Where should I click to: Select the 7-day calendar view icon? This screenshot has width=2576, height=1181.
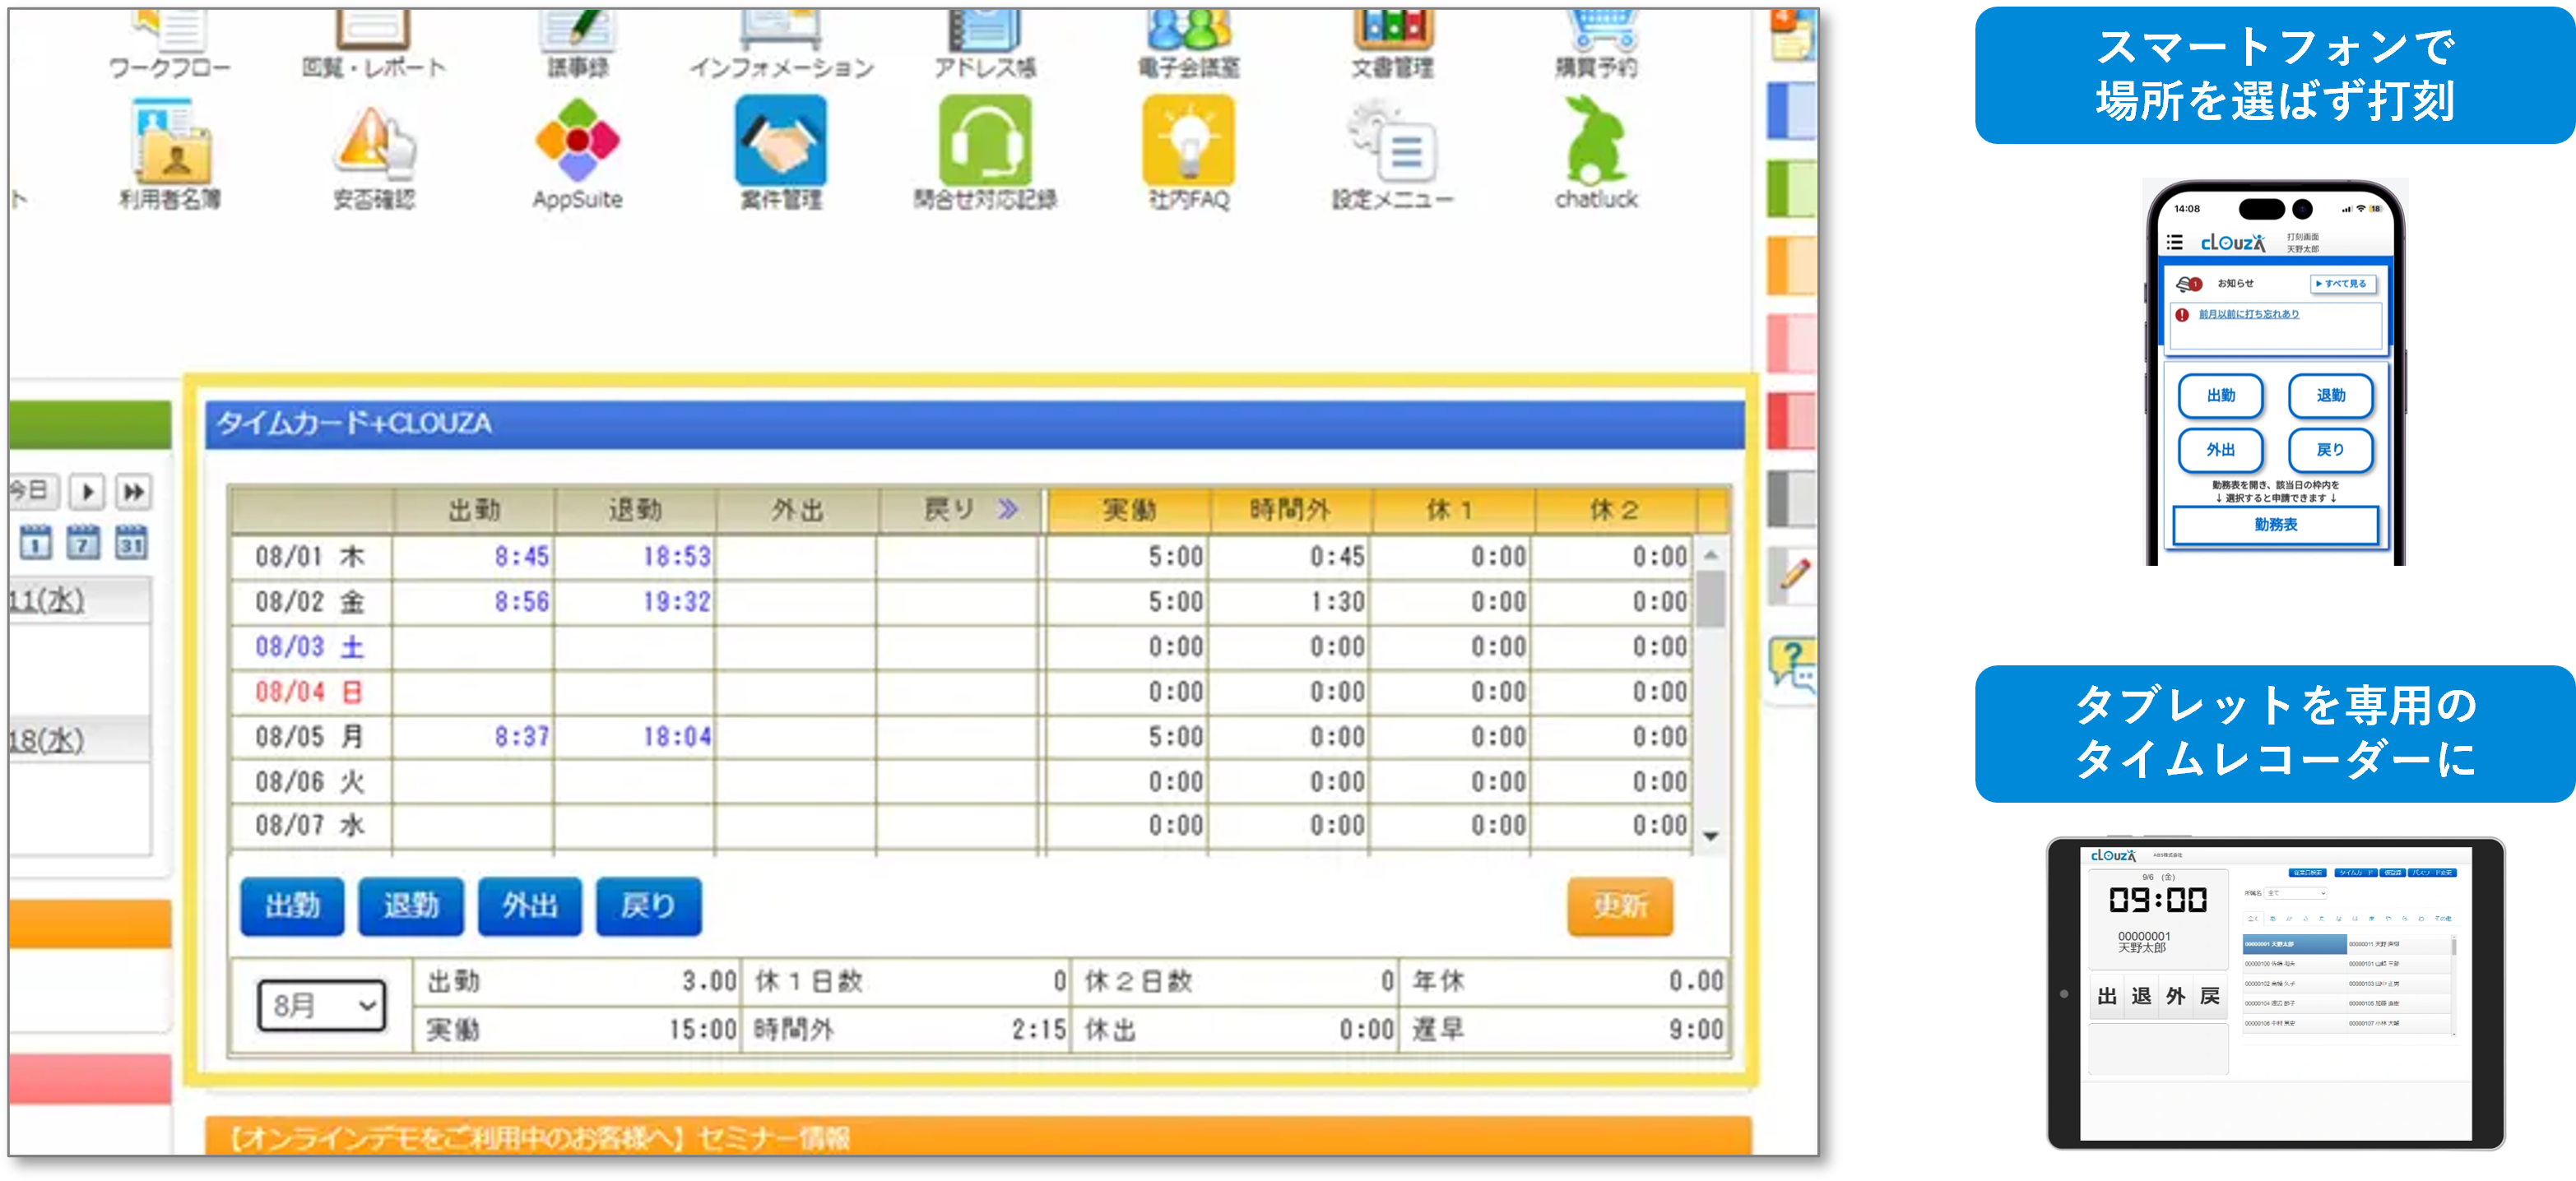click(x=83, y=543)
